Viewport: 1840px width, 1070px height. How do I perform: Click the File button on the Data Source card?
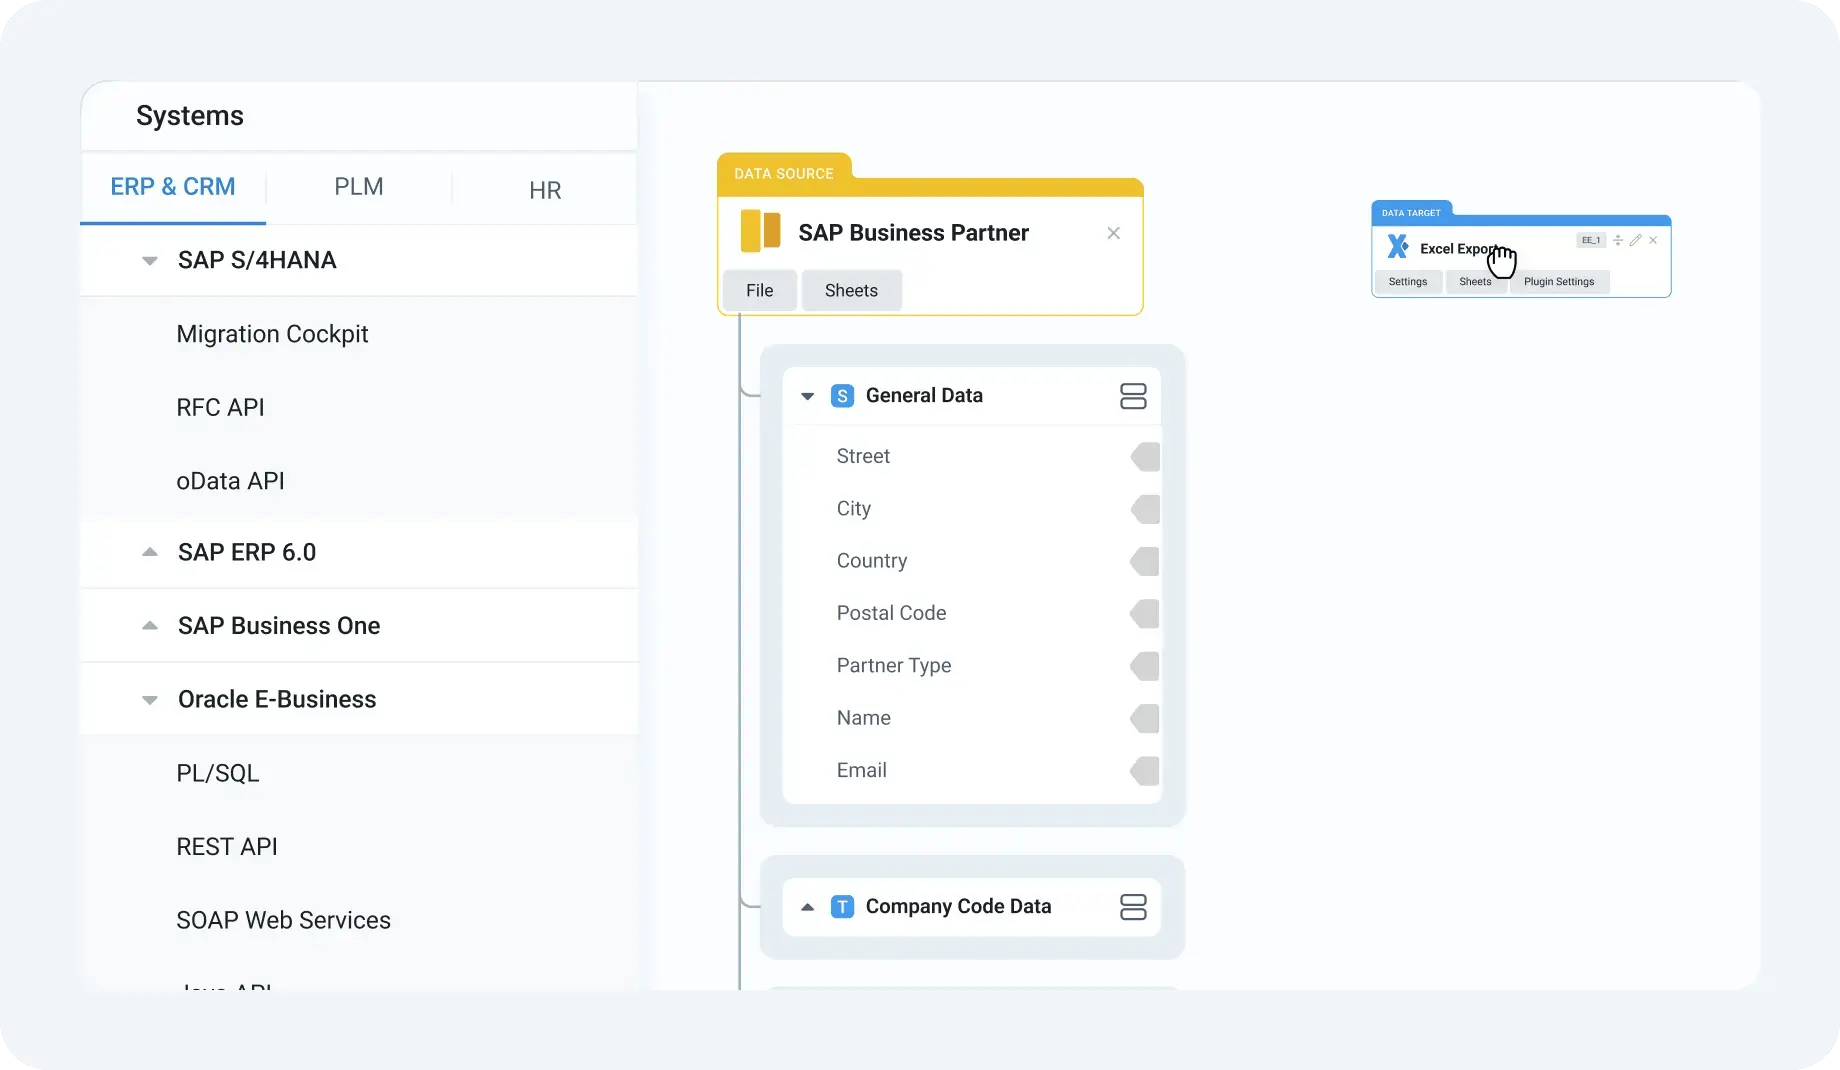[759, 291]
